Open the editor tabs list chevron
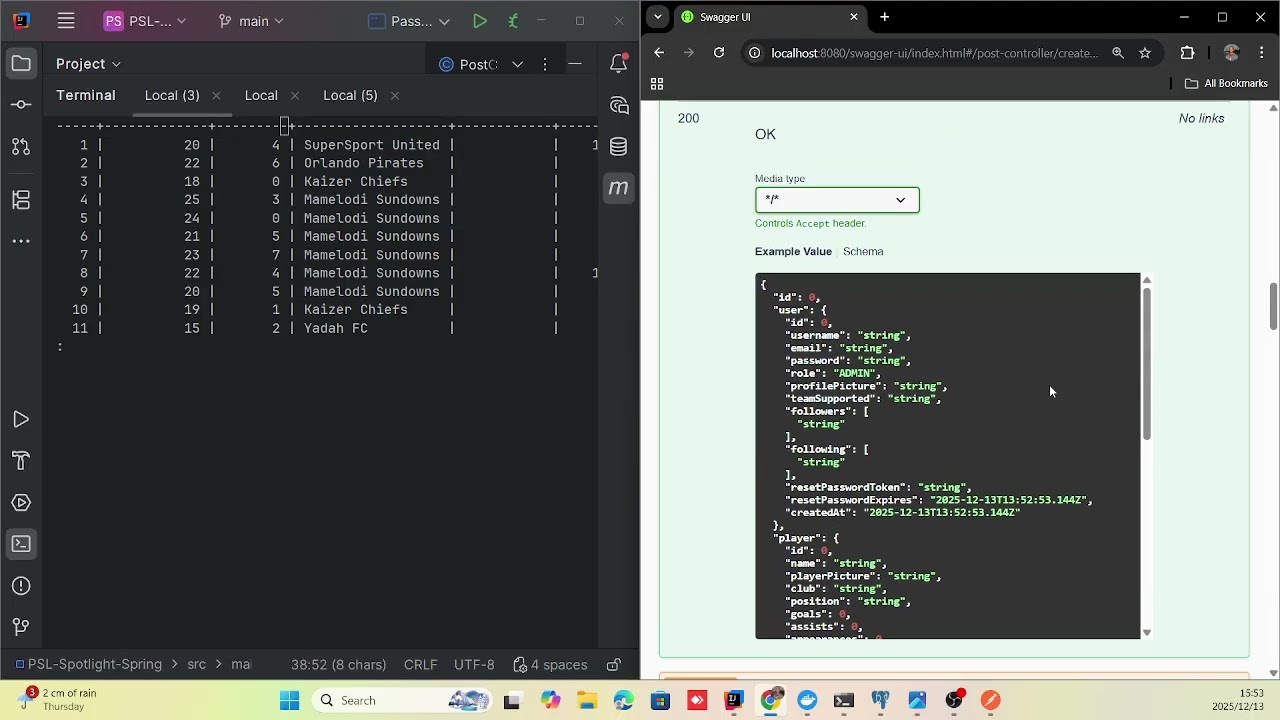 pos(517,64)
